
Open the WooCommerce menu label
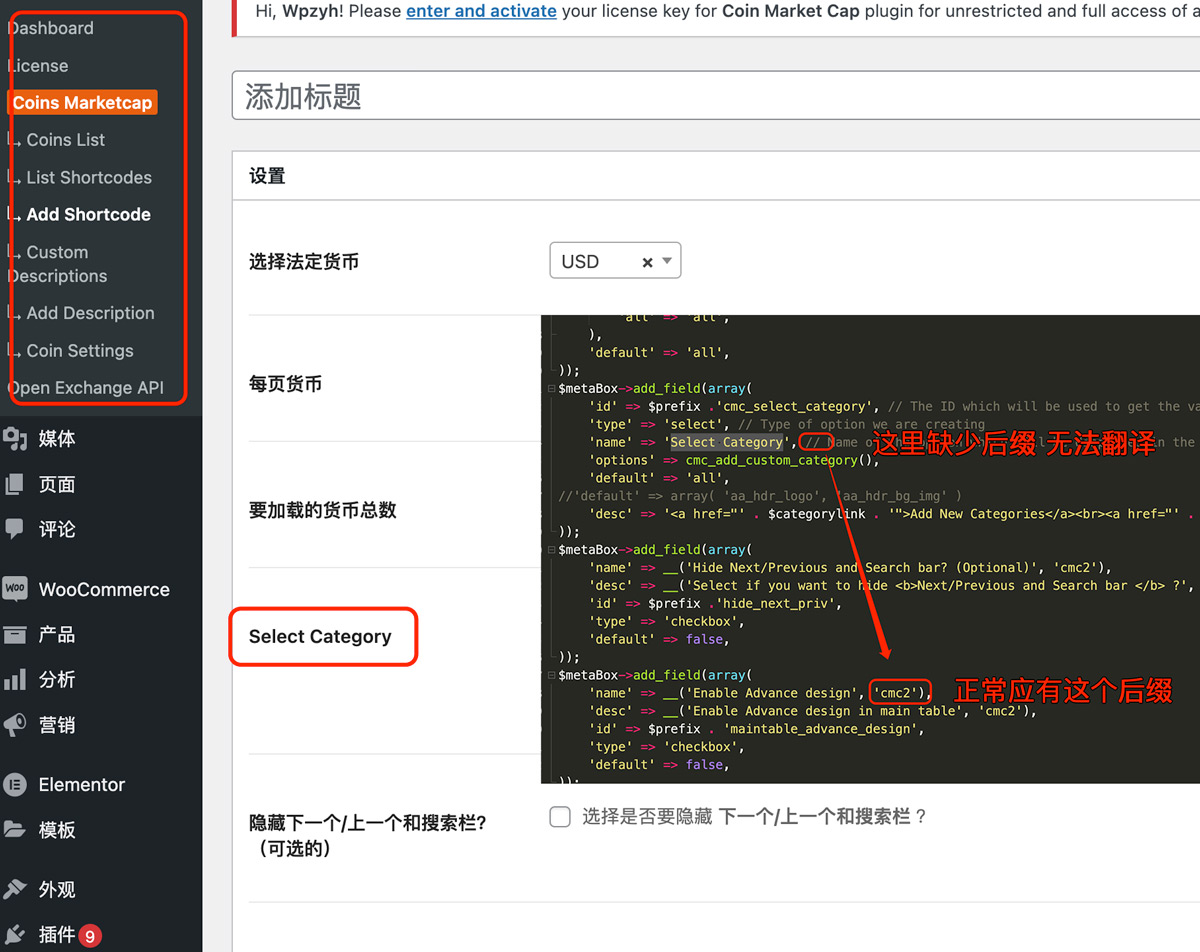click(104, 590)
